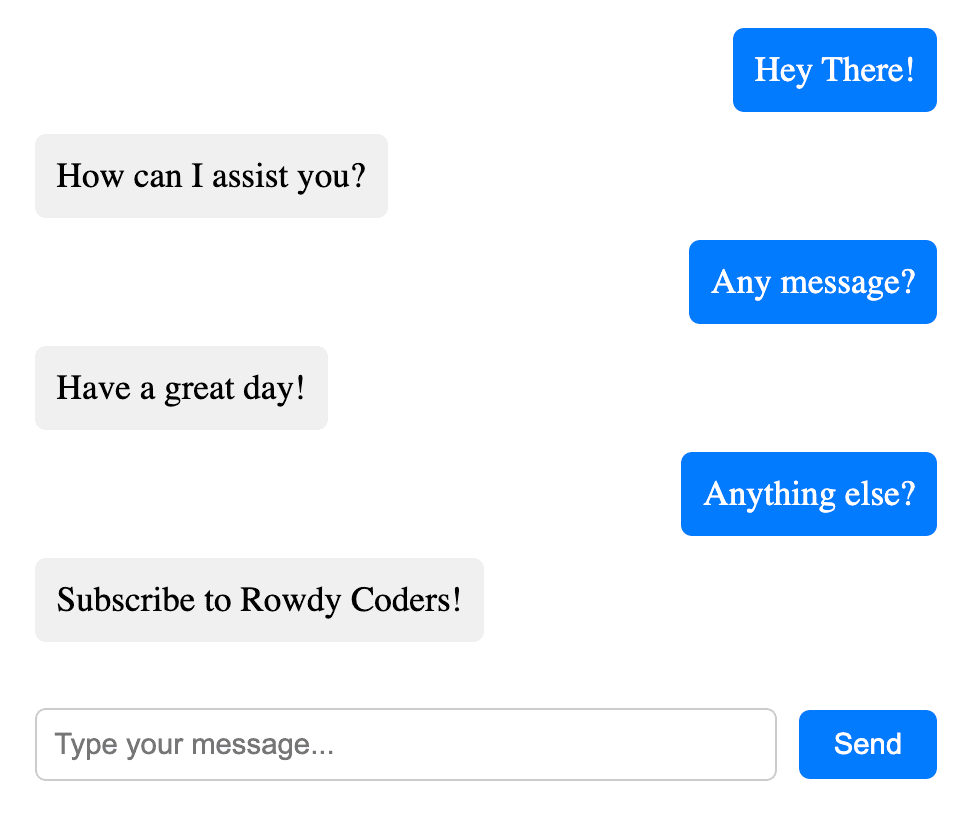Viewport: 976px width, 816px height.
Task: Select the 'Hey There!' message bubble
Action: (834, 70)
